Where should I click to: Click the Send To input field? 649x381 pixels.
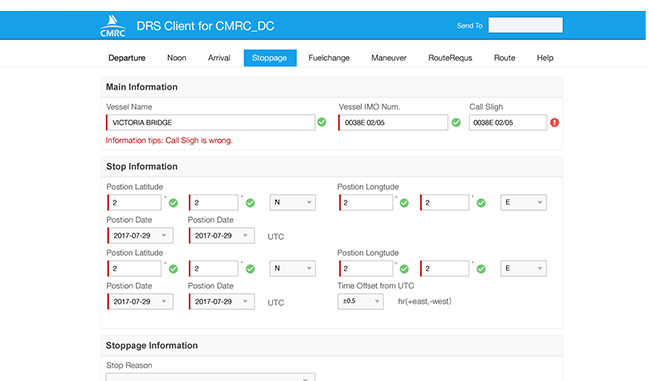(525, 25)
